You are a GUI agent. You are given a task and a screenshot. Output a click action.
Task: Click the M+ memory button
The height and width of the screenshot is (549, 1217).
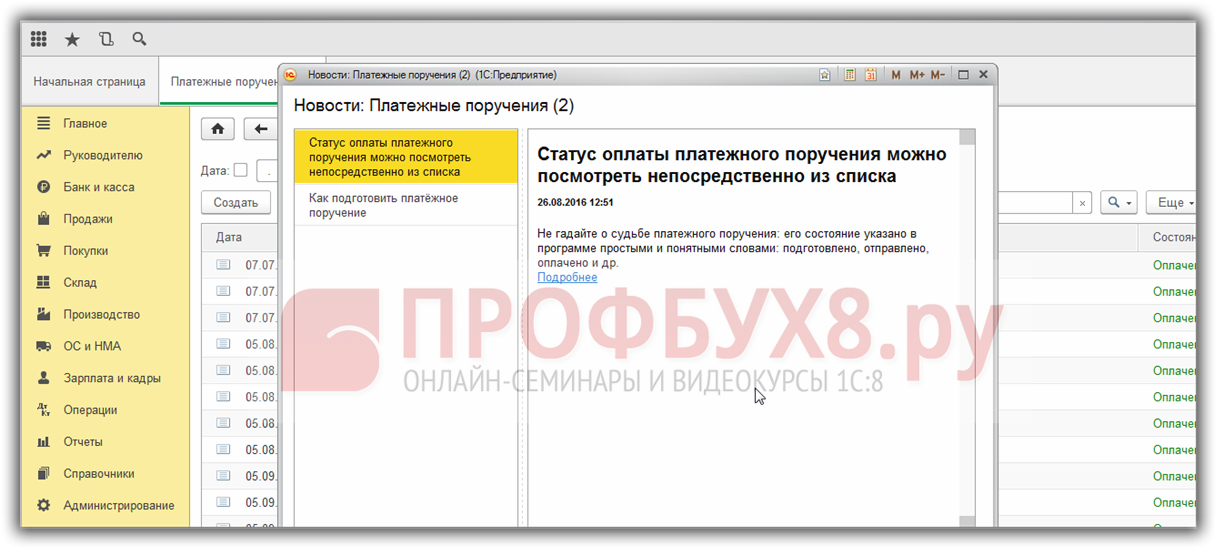[x=917, y=75]
